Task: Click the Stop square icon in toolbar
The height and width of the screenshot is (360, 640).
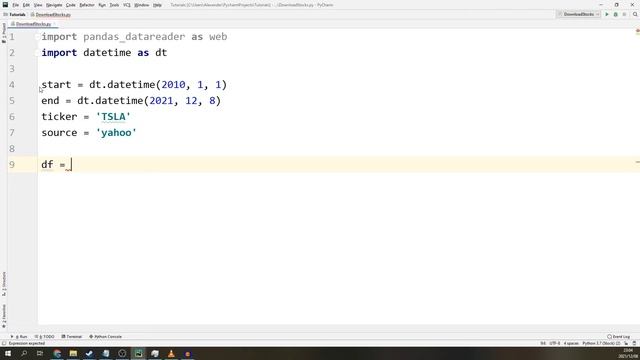Action: [x=624, y=14]
